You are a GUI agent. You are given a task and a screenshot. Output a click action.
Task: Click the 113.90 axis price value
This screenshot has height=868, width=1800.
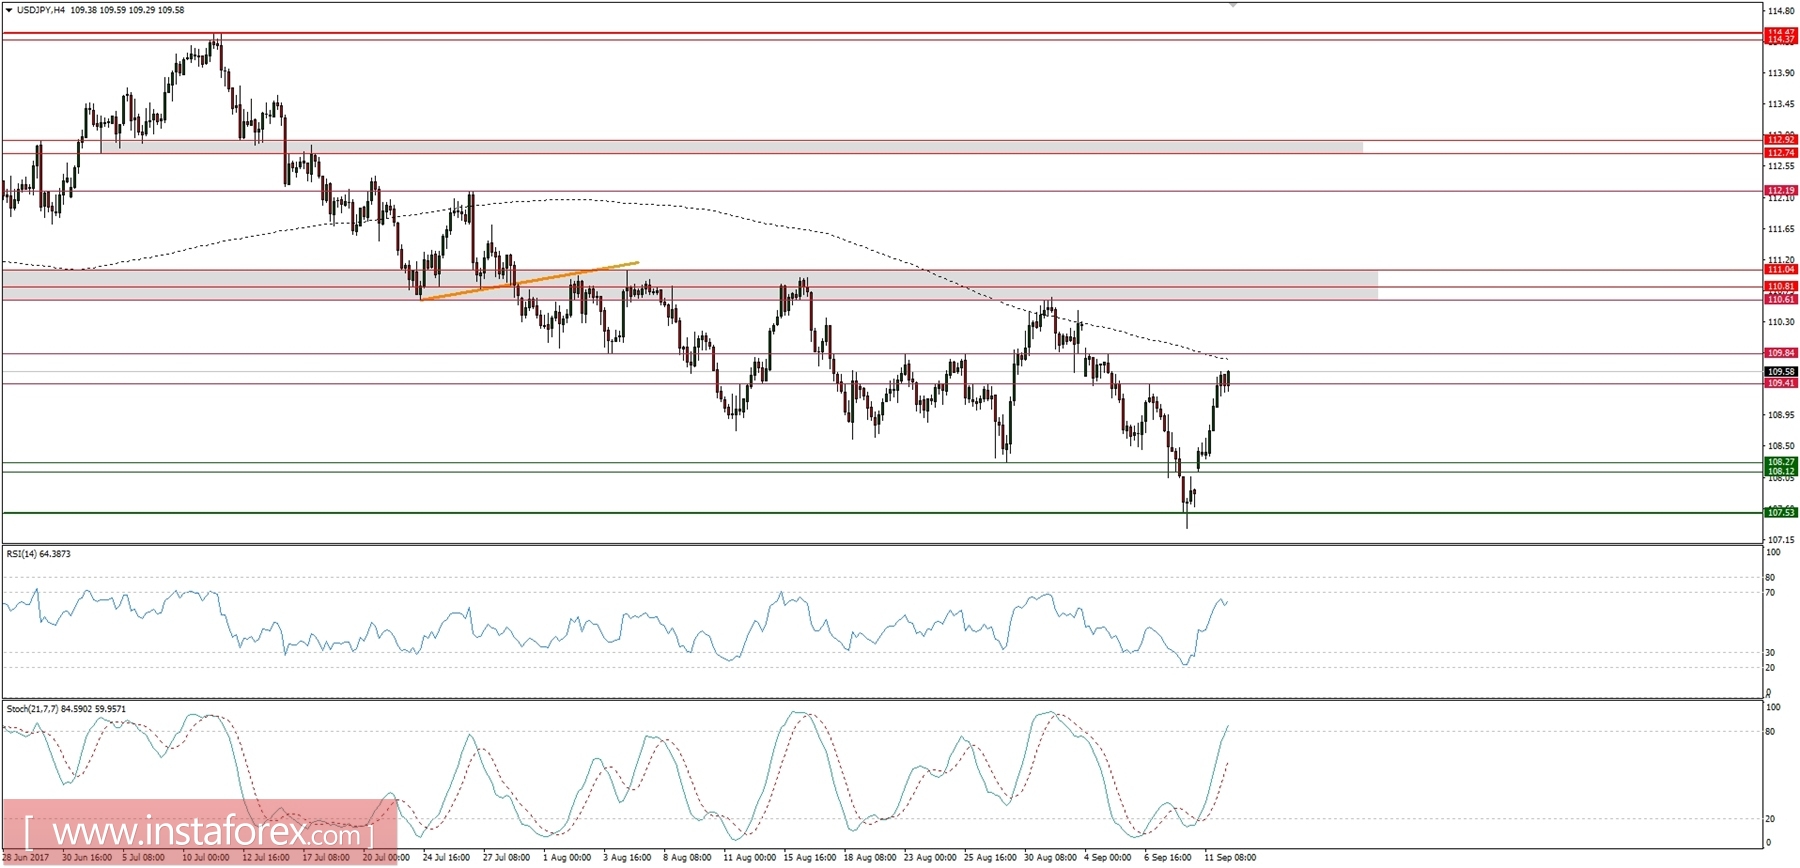1781,73
